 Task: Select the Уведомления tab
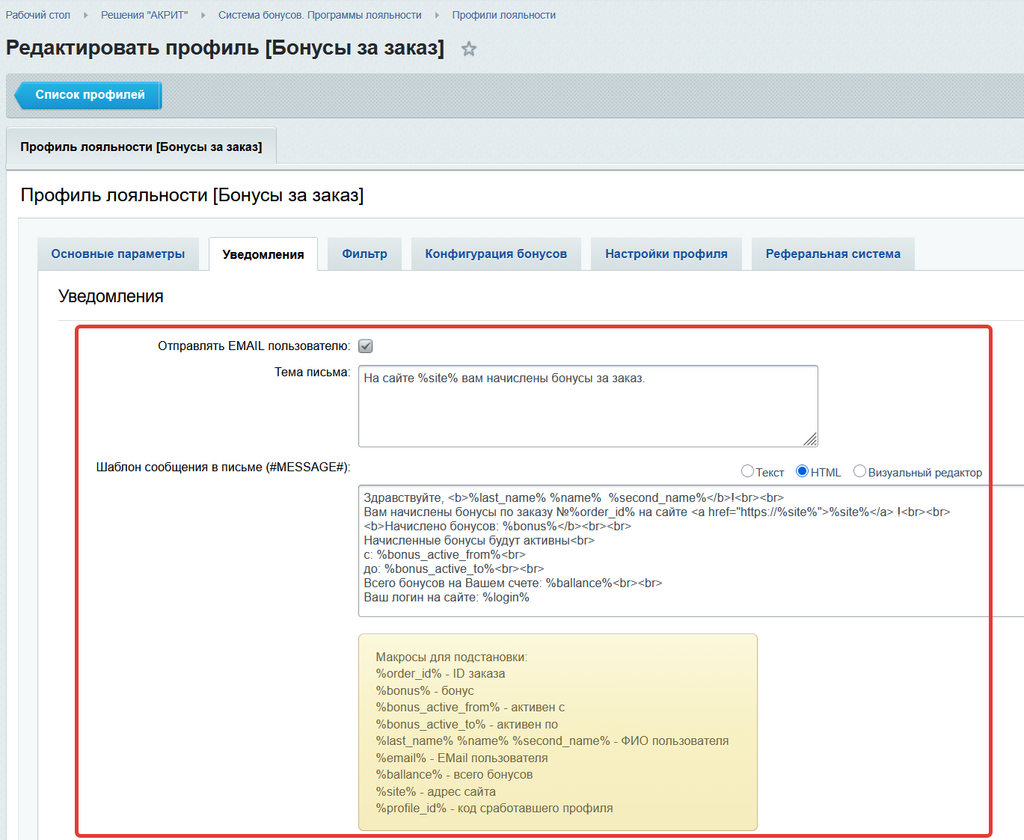(x=263, y=255)
